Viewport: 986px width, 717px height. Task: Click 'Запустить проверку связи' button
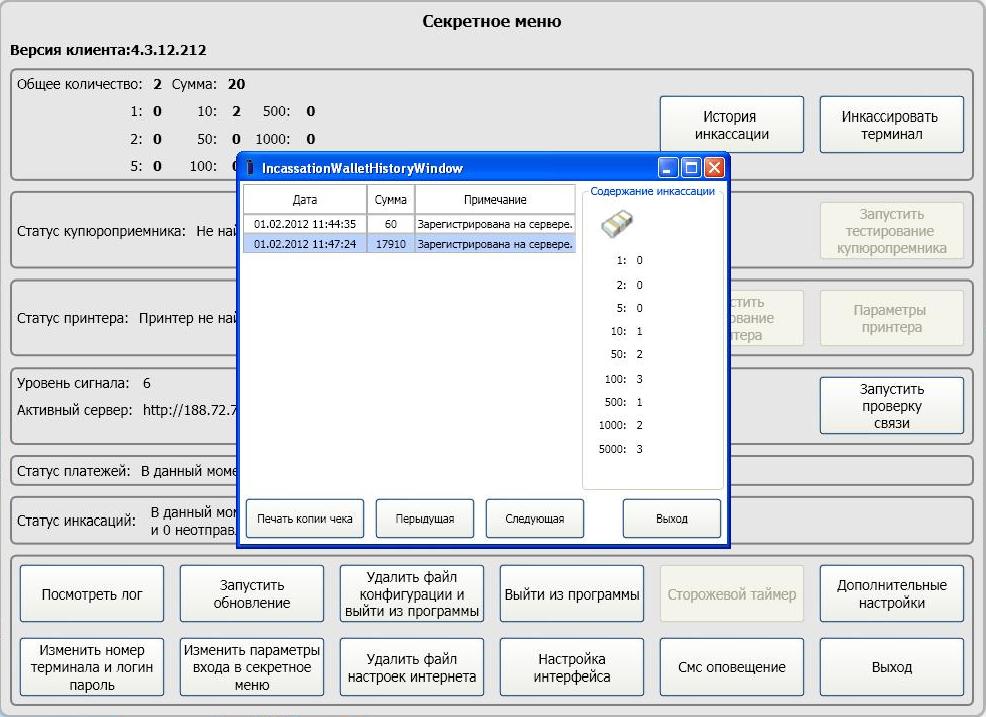[x=892, y=406]
